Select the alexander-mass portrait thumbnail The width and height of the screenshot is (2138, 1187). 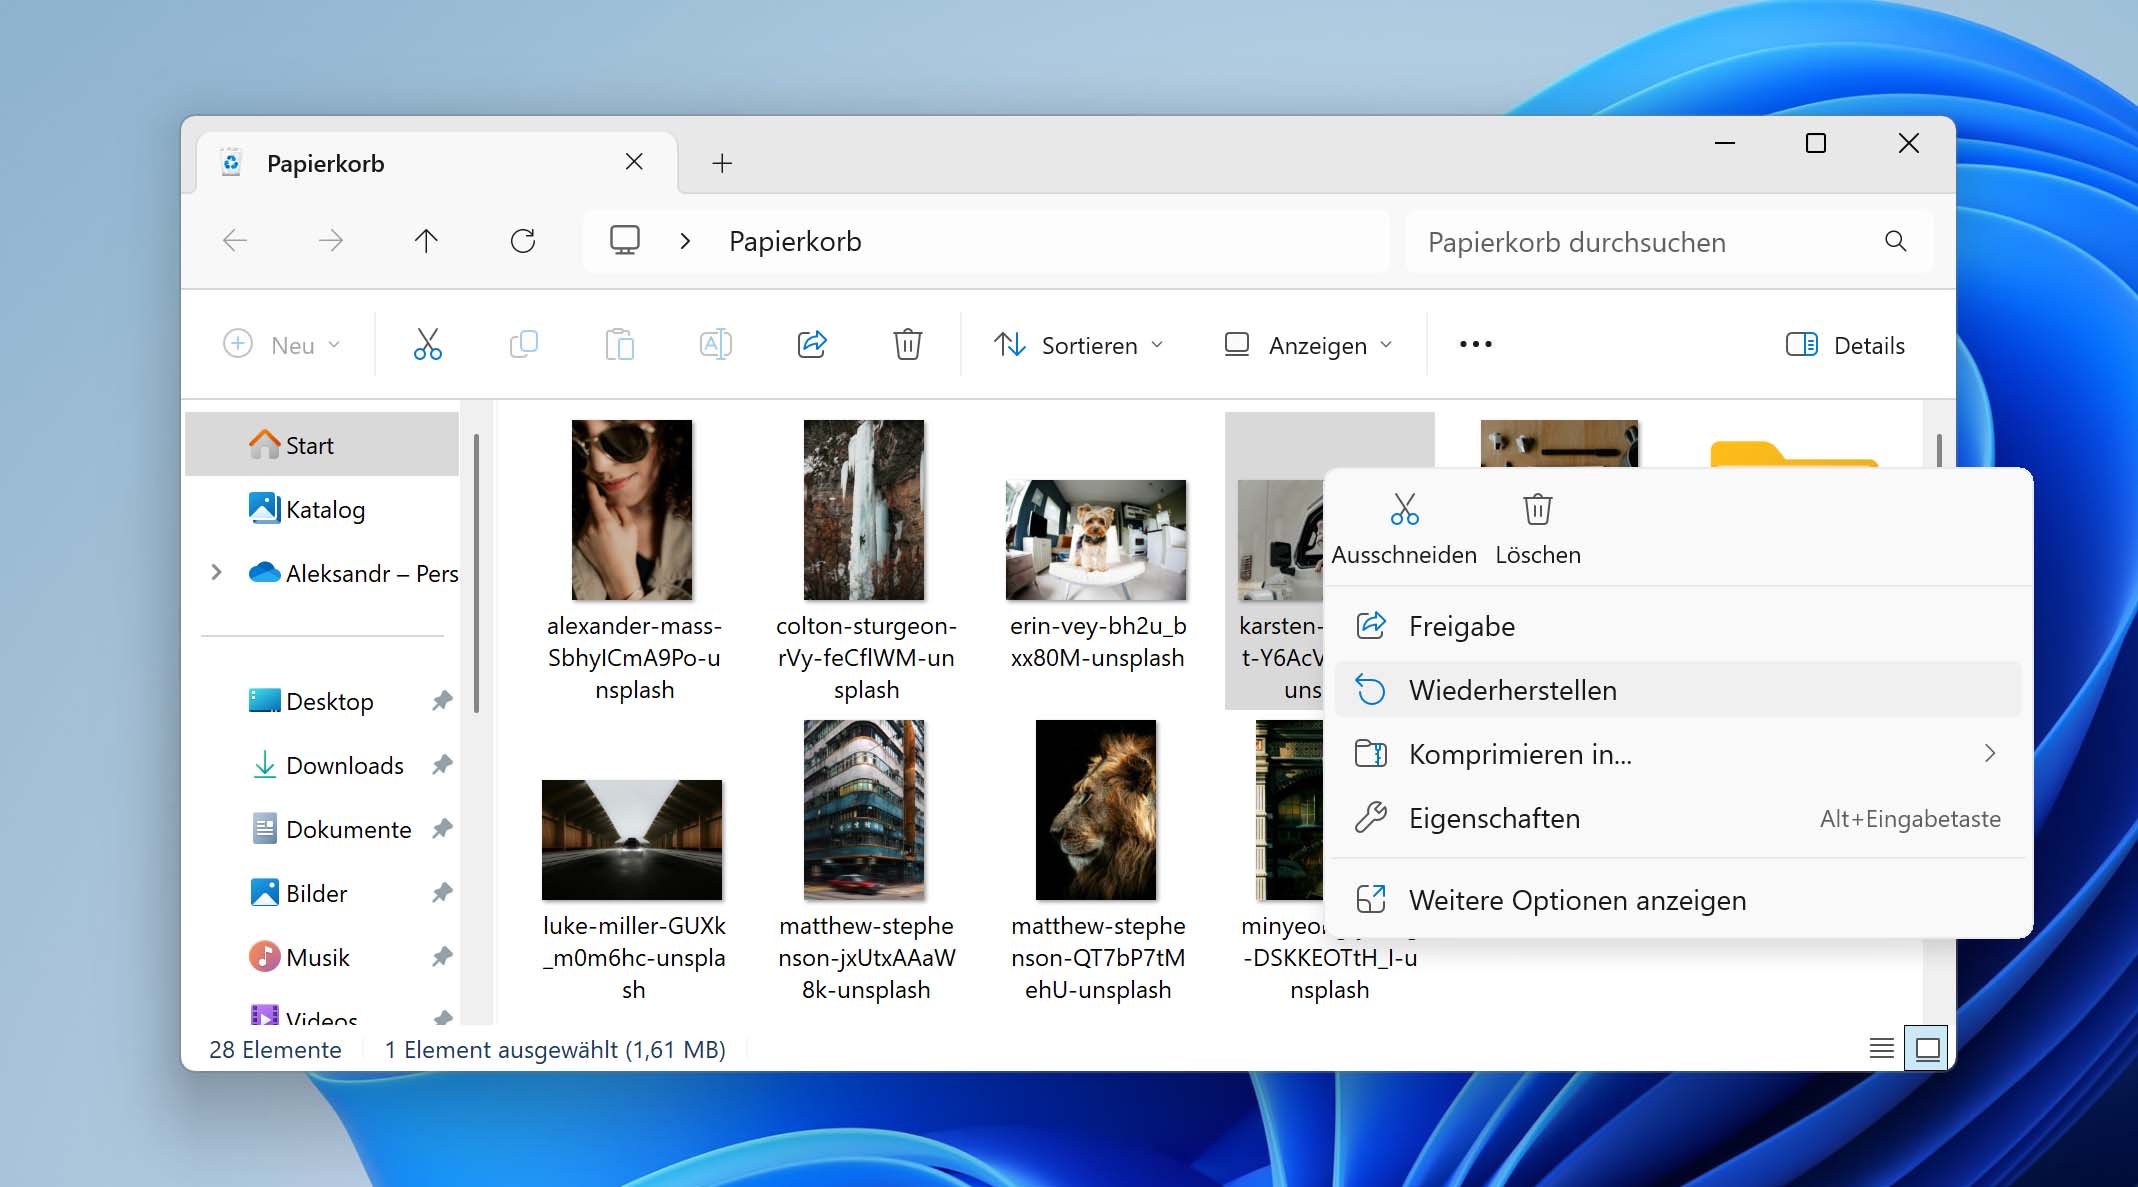(x=632, y=510)
